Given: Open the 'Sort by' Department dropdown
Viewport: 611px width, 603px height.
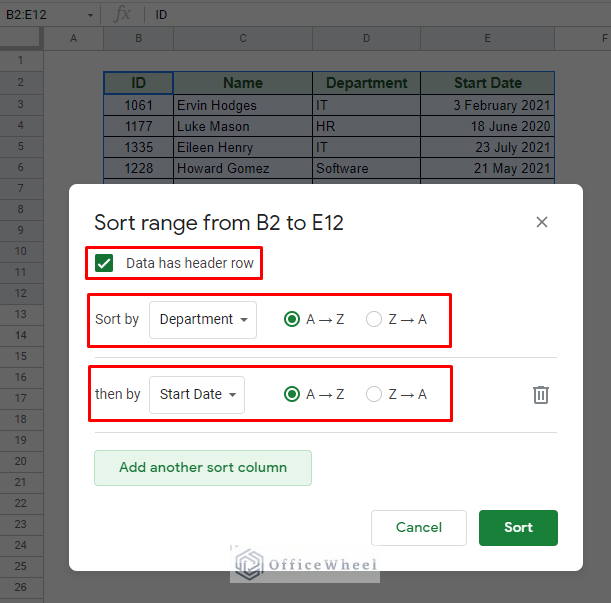Looking at the screenshot, I should (203, 320).
